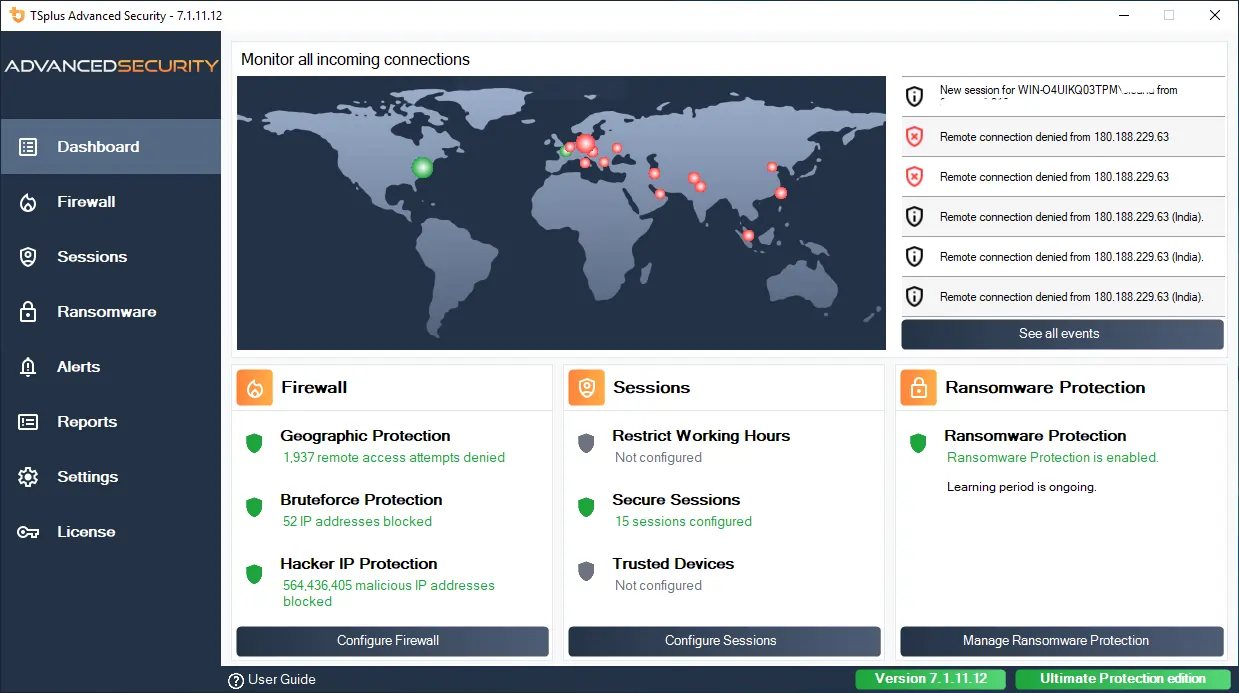Click the green shield beside Geographic Protection
This screenshot has width=1239, height=693.
coord(254,443)
